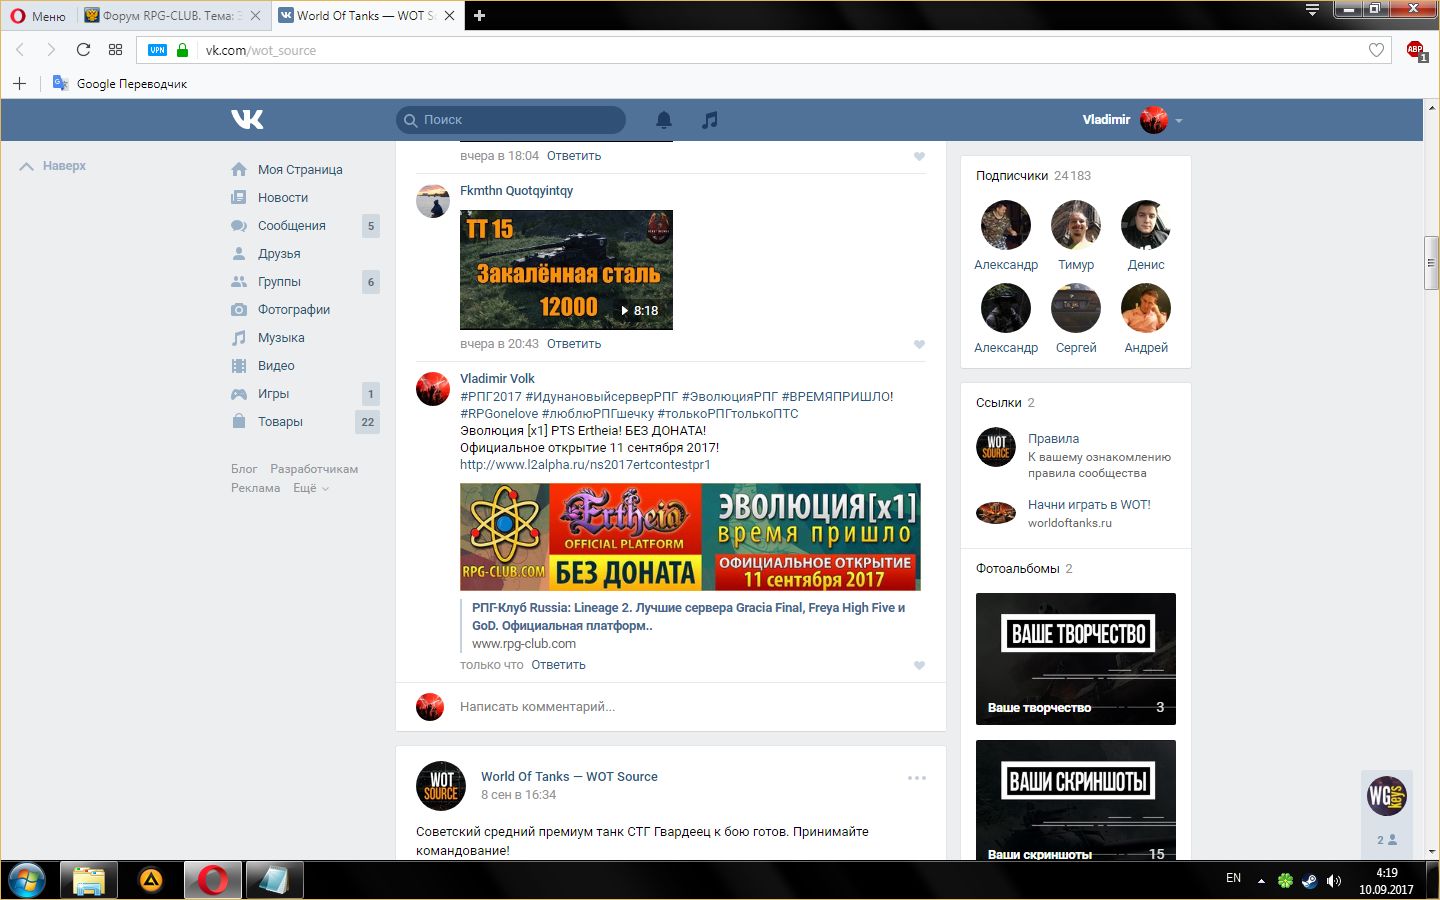Click the Блог footer link
Image resolution: width=1440 pixels, height=900 pixels.
point(244,469)
